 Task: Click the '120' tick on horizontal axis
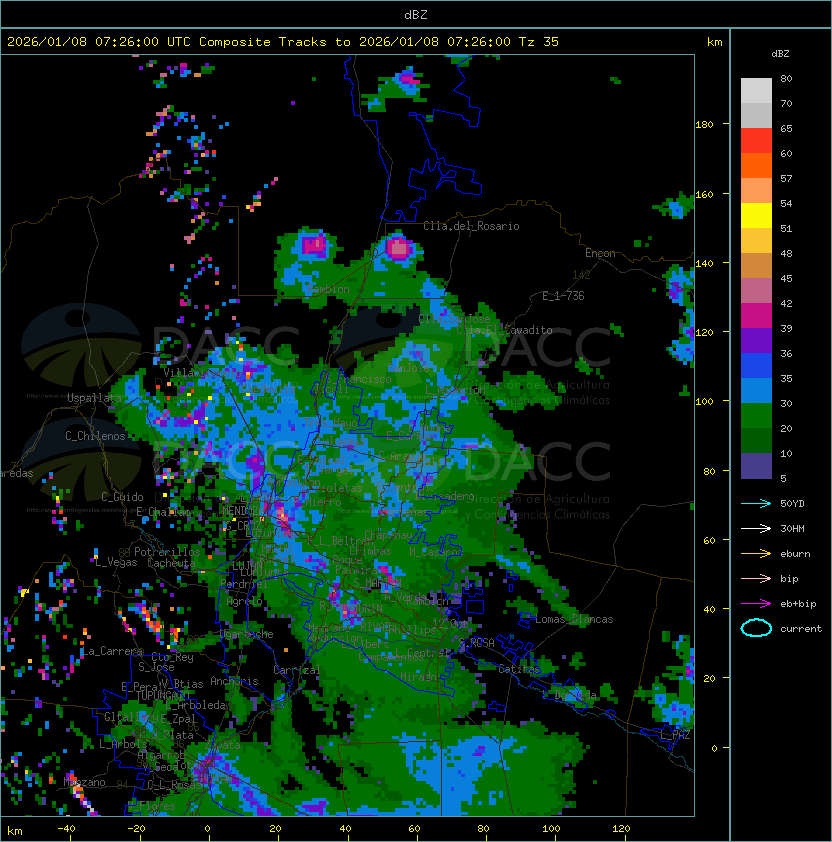tap(621, 829)
